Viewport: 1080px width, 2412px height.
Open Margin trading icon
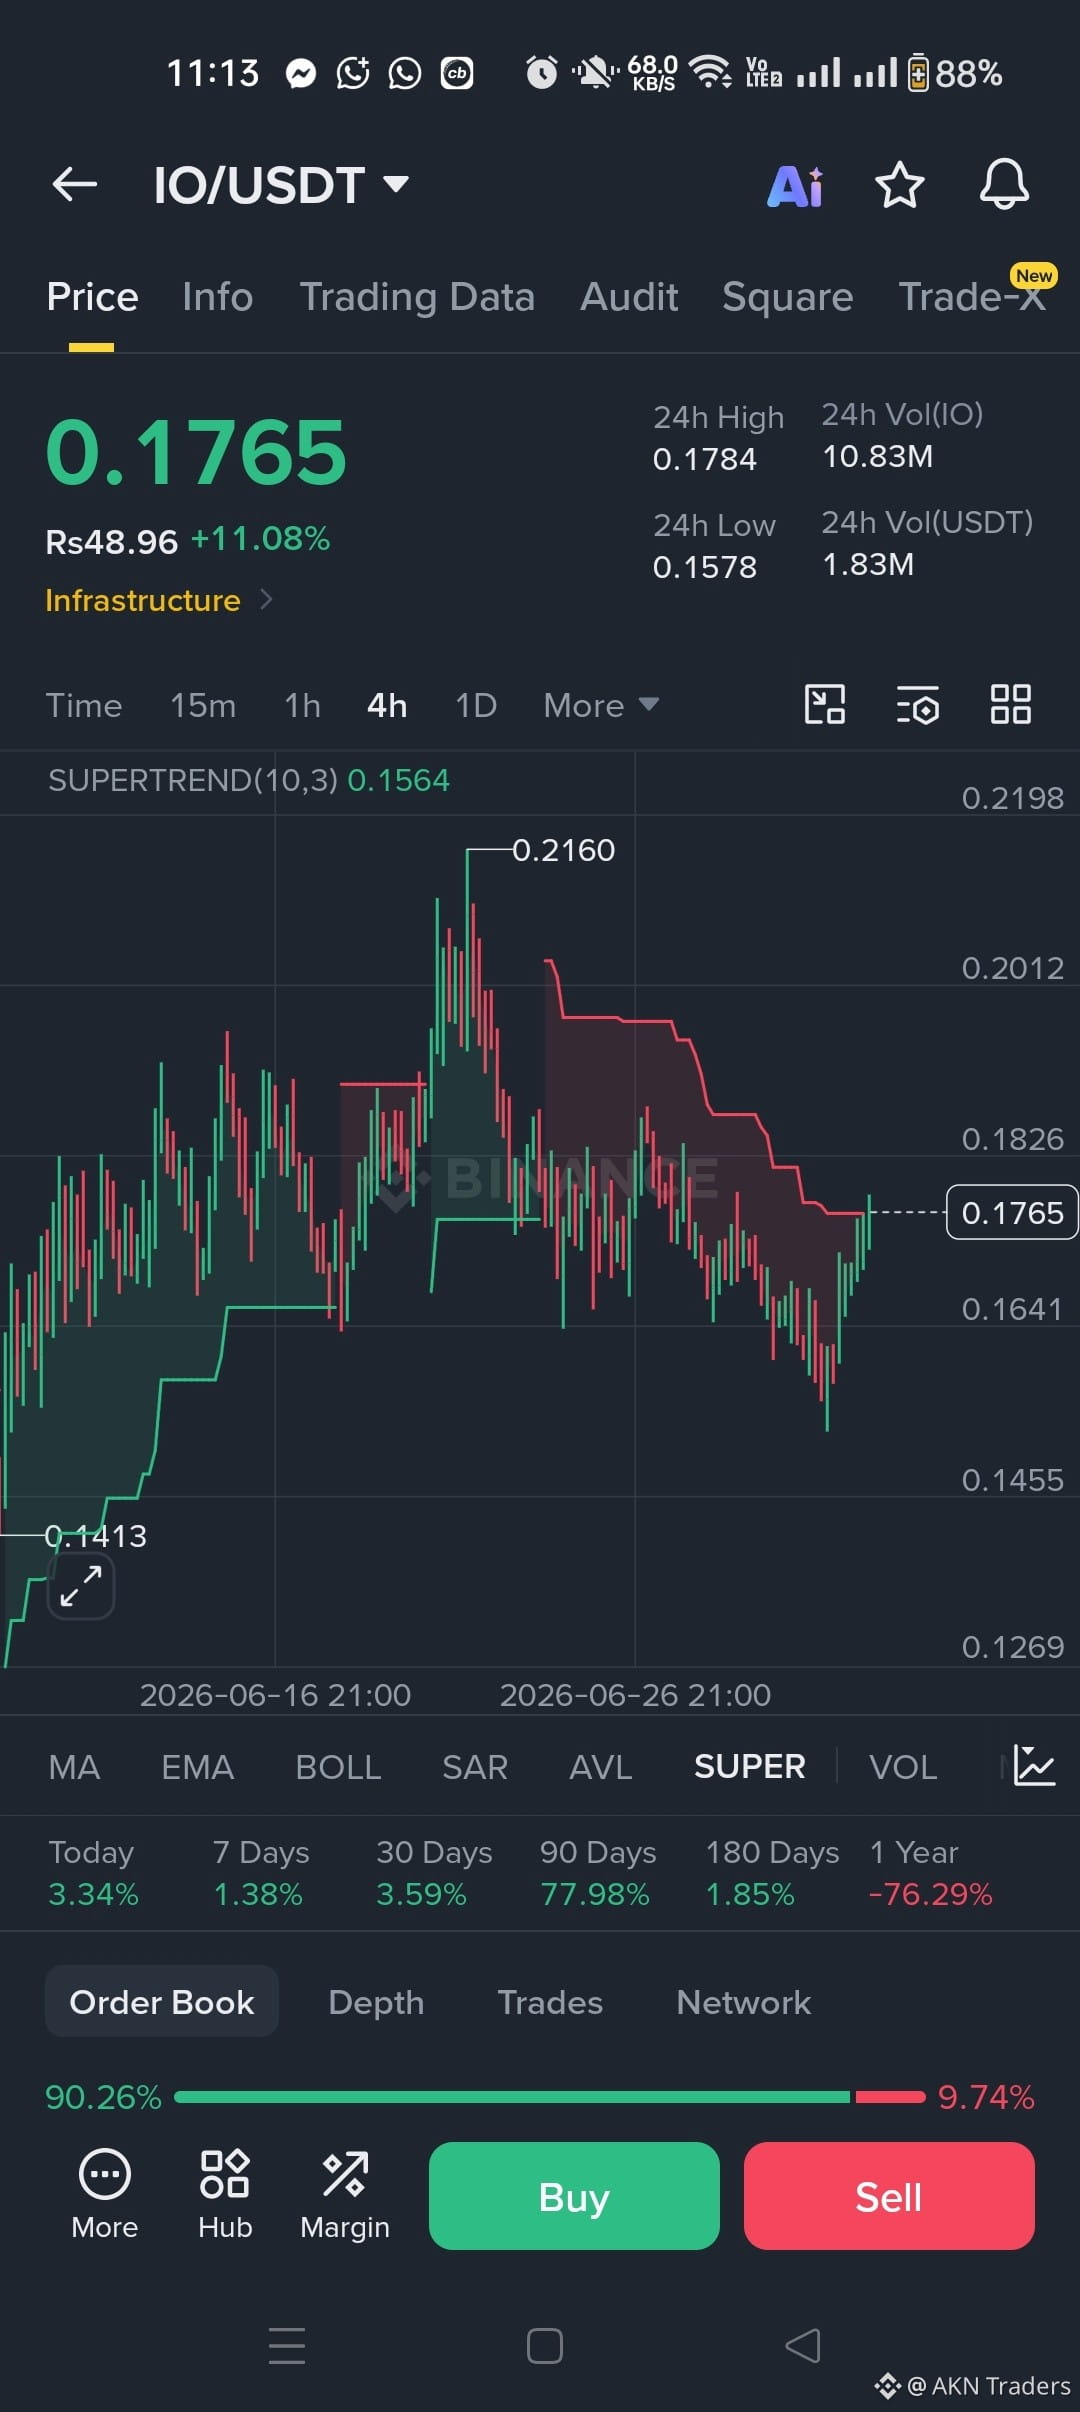(x=345, y=2194)
